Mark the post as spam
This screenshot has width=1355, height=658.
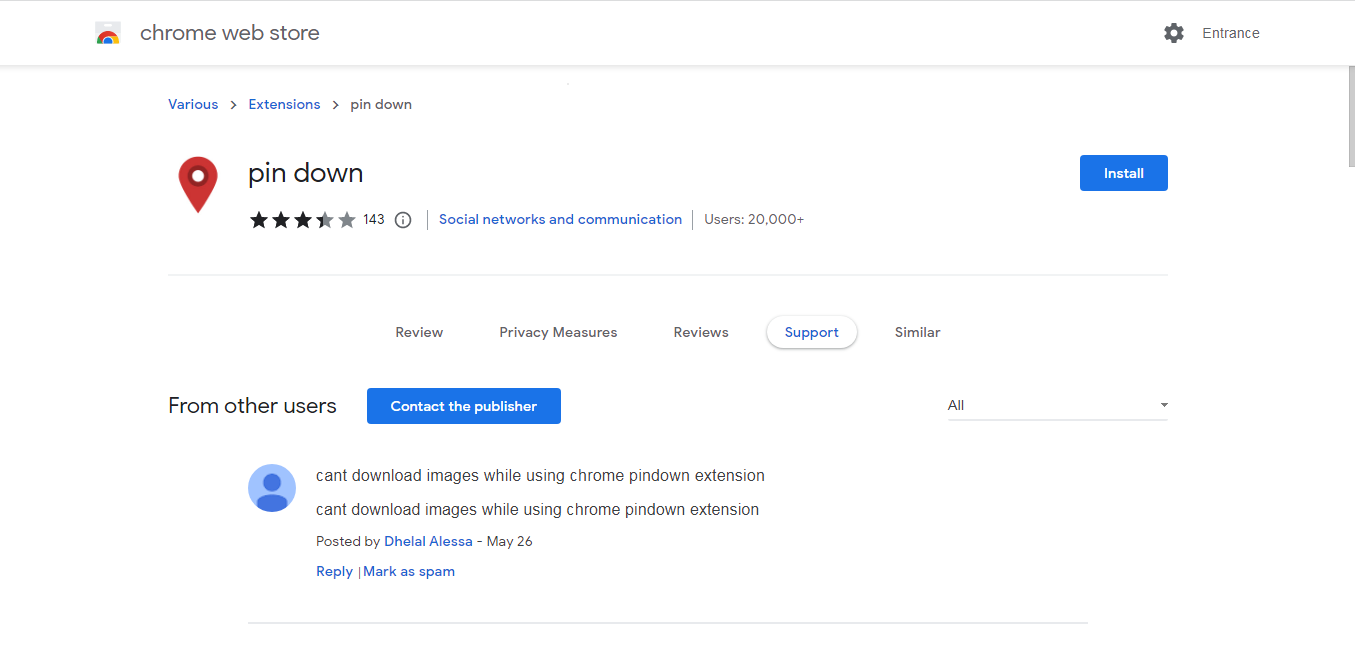coord(409,571)
